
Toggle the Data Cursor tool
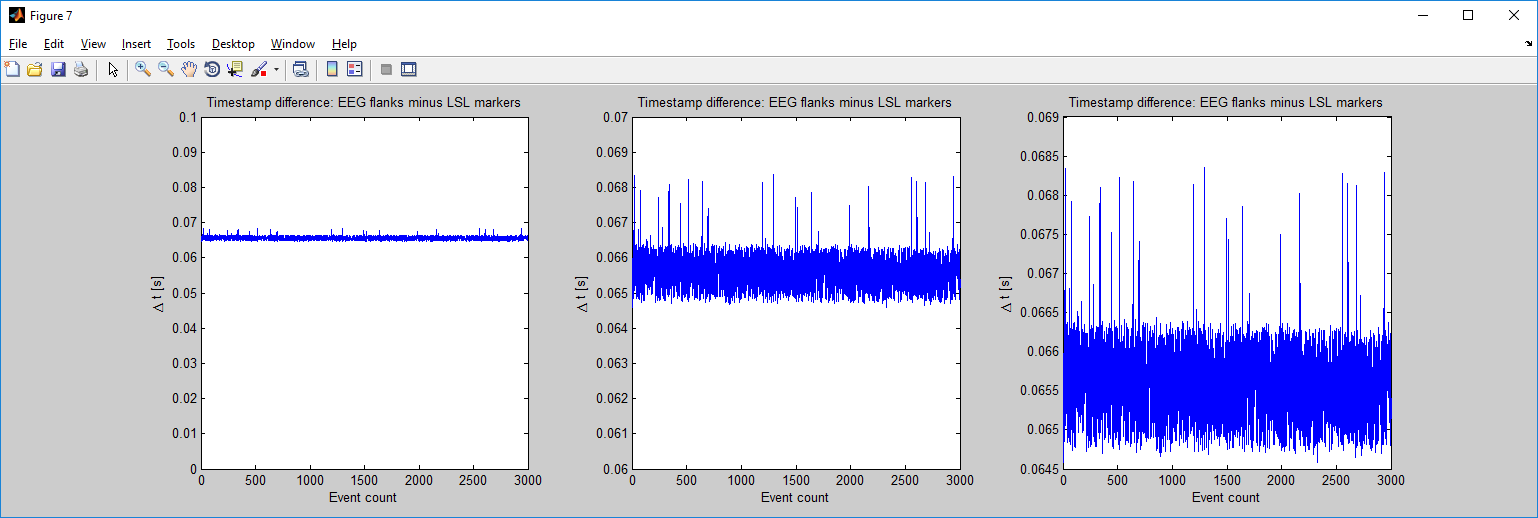235,70
